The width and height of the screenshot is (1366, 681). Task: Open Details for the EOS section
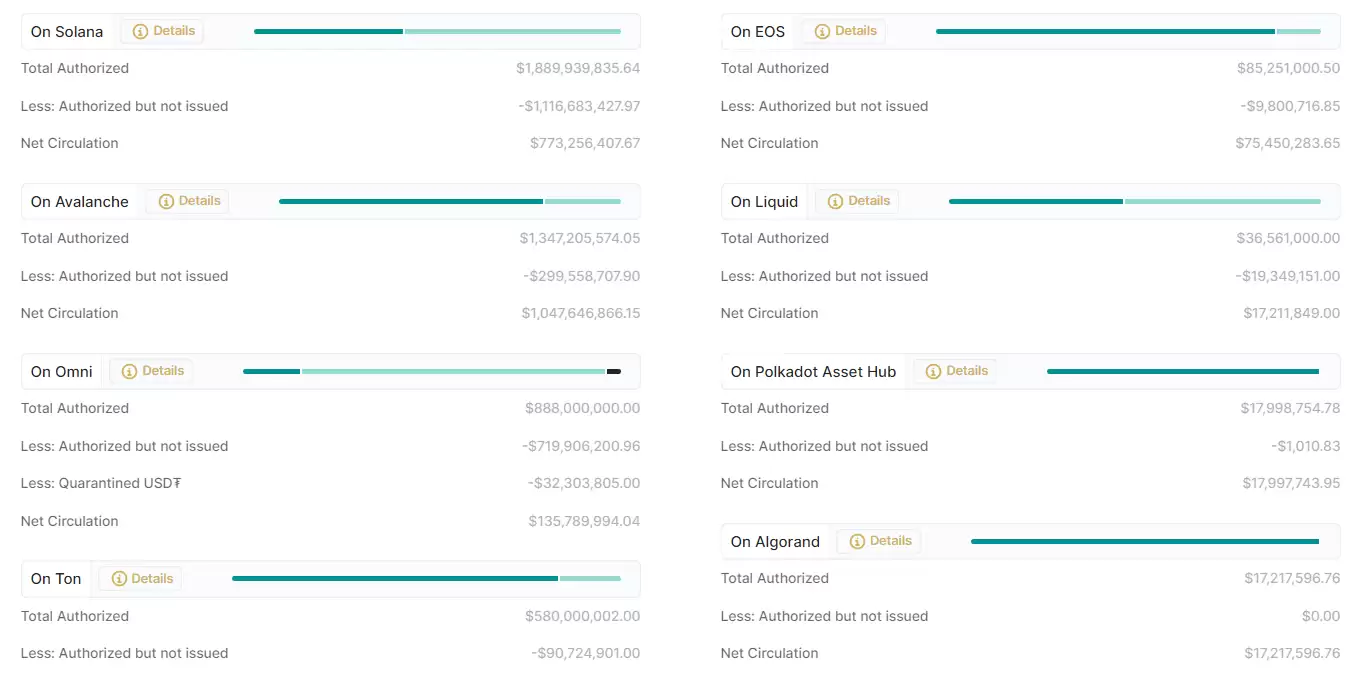(x=843, y=31)
